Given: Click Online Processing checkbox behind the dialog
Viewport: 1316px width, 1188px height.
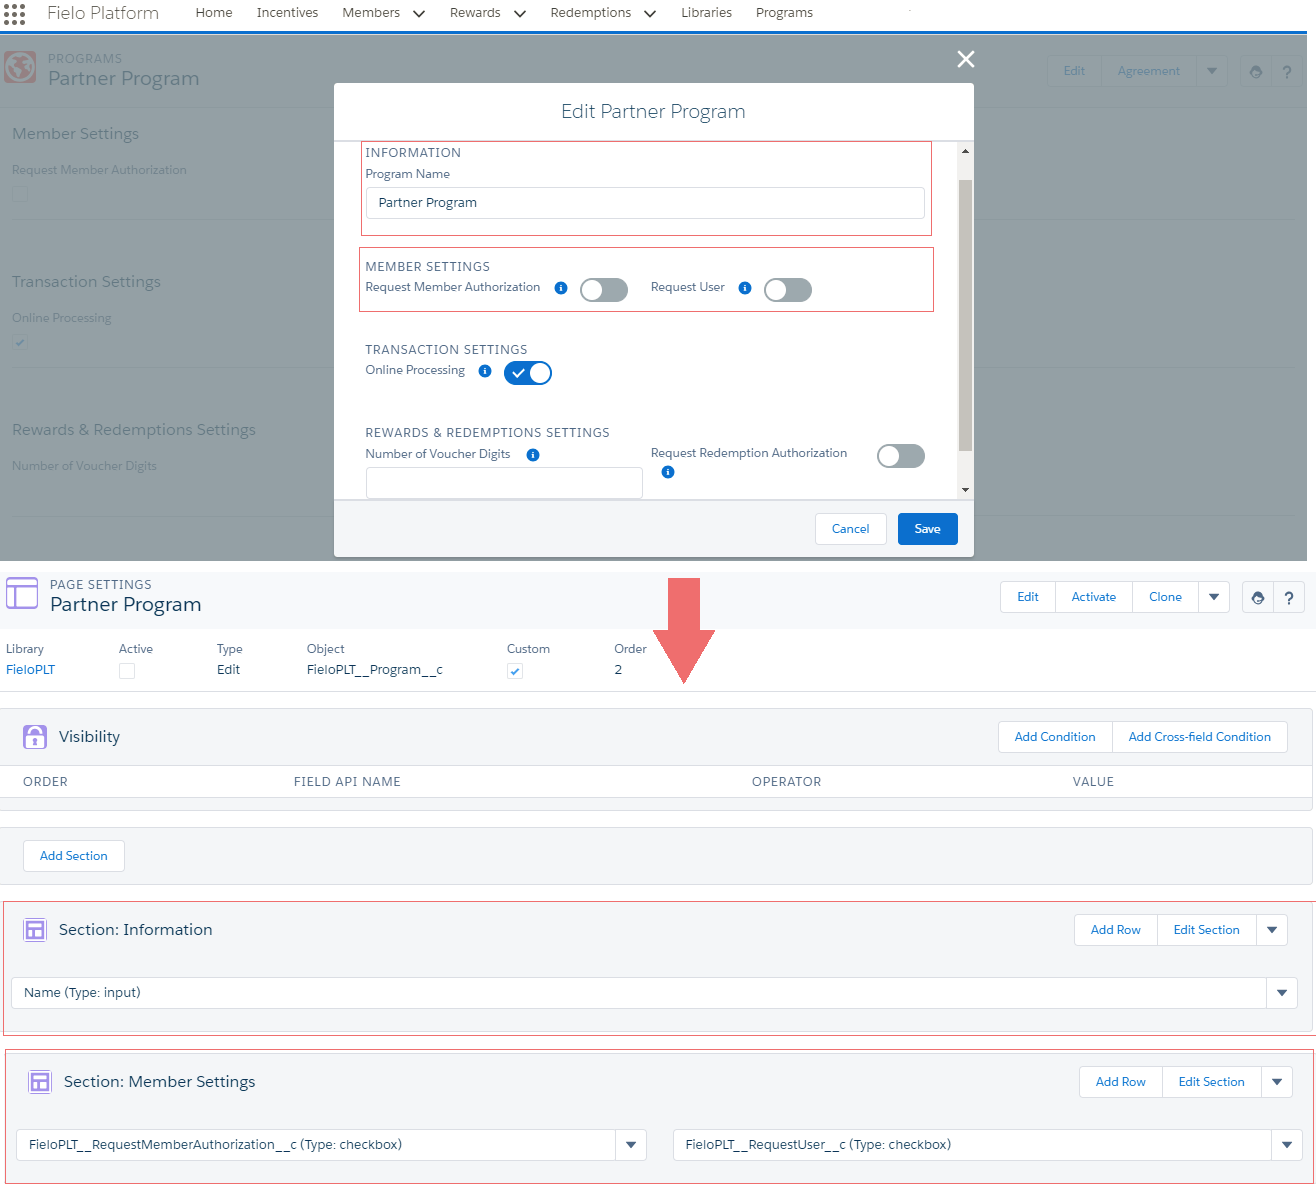Looking at the screenshot, I should (20, 342).
